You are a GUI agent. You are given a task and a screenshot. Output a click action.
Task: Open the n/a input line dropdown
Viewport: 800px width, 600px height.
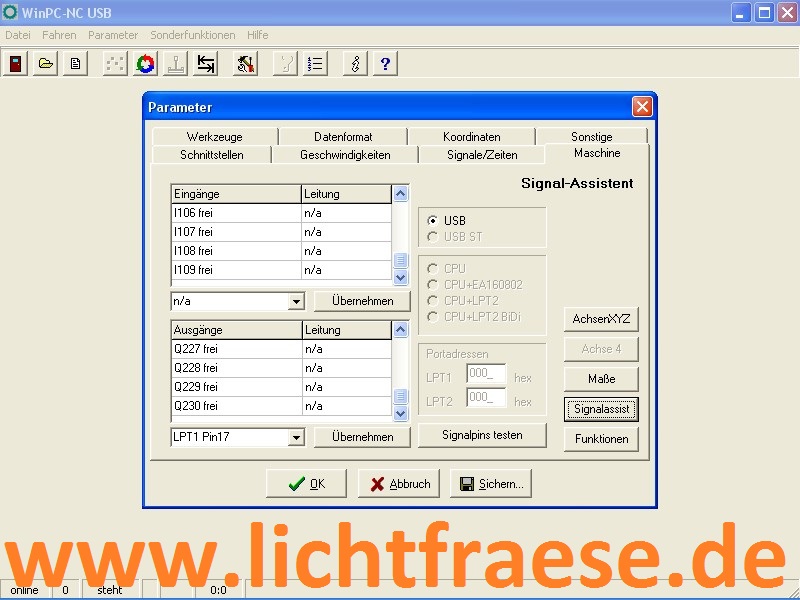click(296, 302)
